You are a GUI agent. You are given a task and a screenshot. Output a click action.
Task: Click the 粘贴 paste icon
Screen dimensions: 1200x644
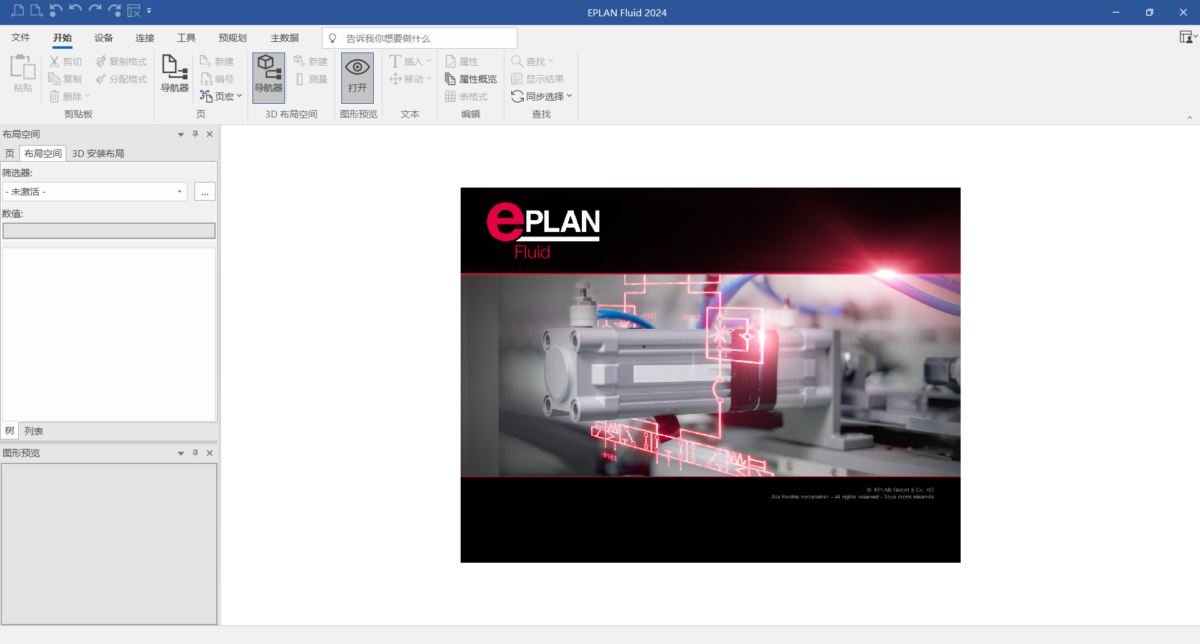(22, 75)
